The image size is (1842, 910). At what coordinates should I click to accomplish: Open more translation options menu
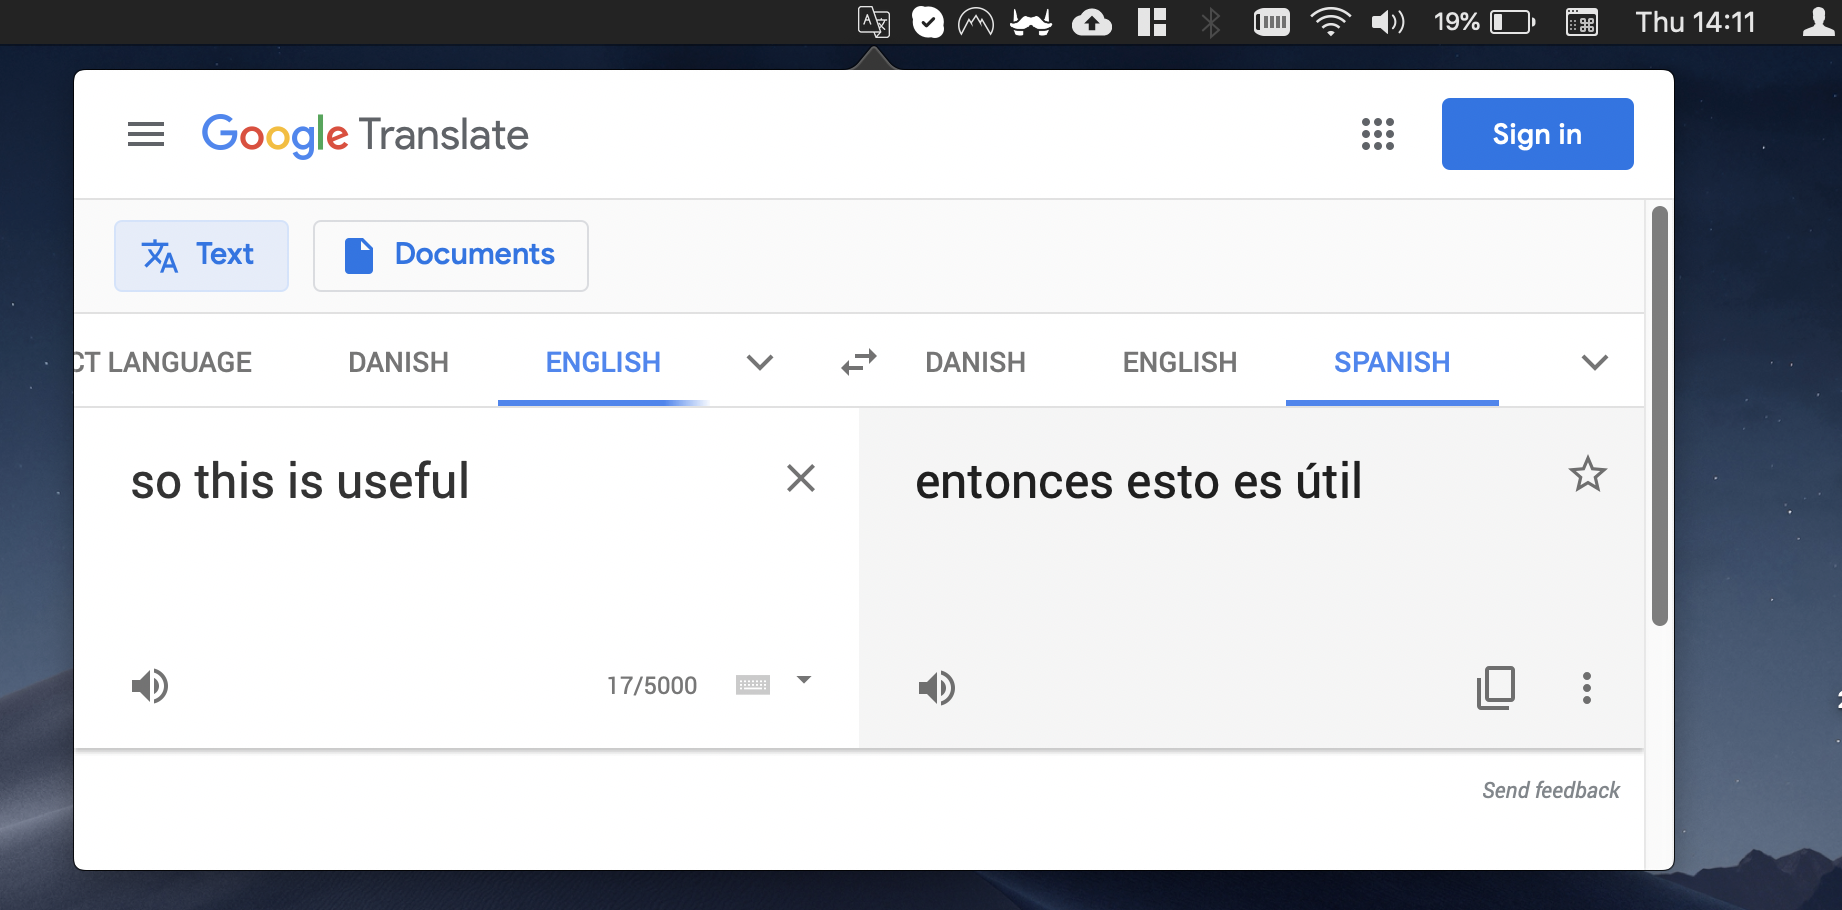point(1586,688)
